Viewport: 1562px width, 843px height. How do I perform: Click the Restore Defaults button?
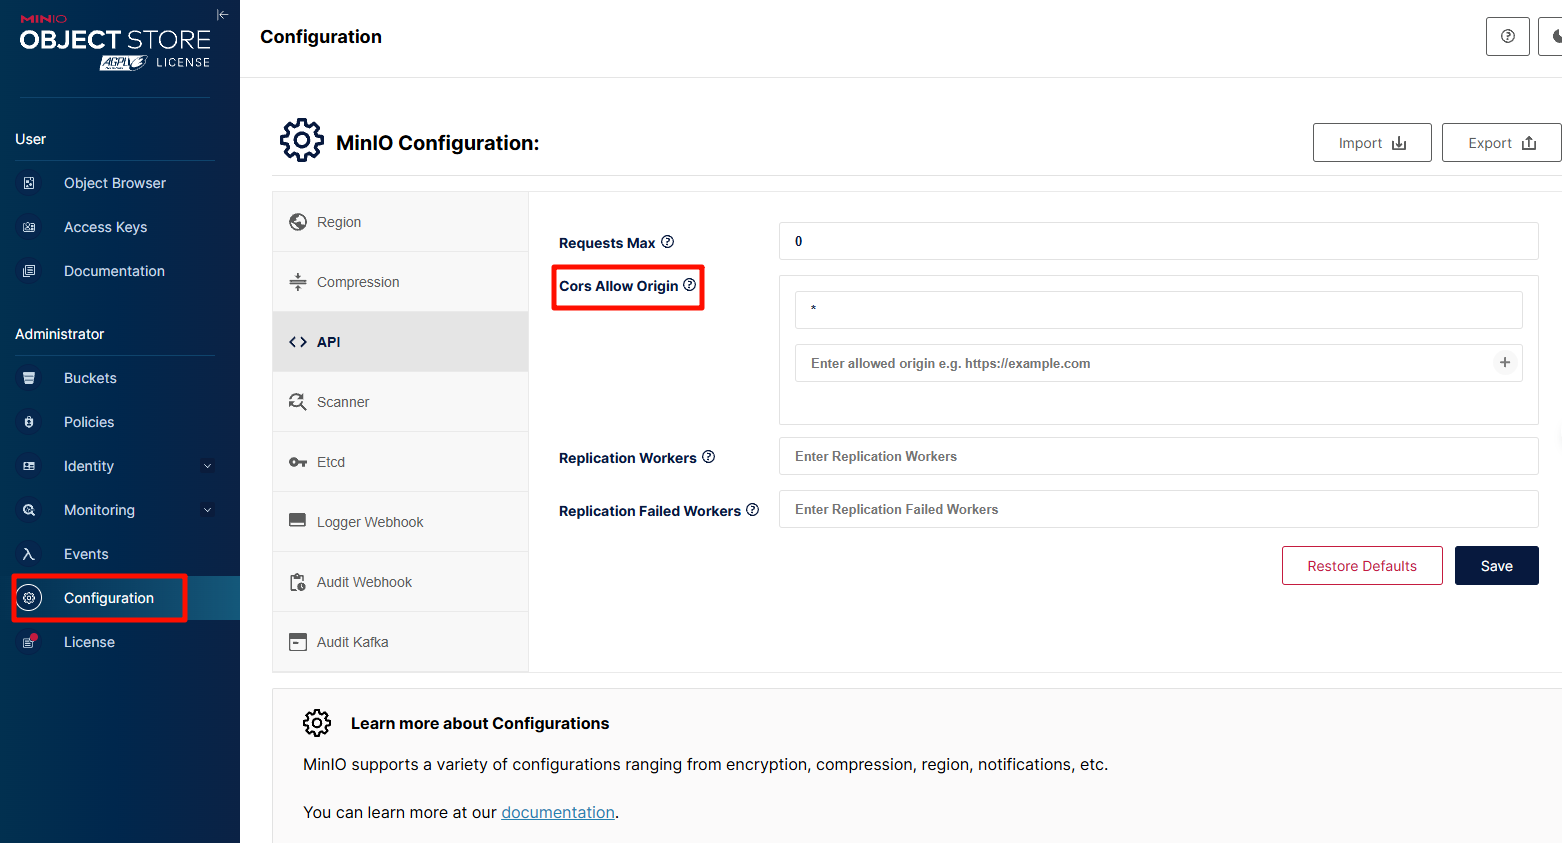click(1361, 566)
